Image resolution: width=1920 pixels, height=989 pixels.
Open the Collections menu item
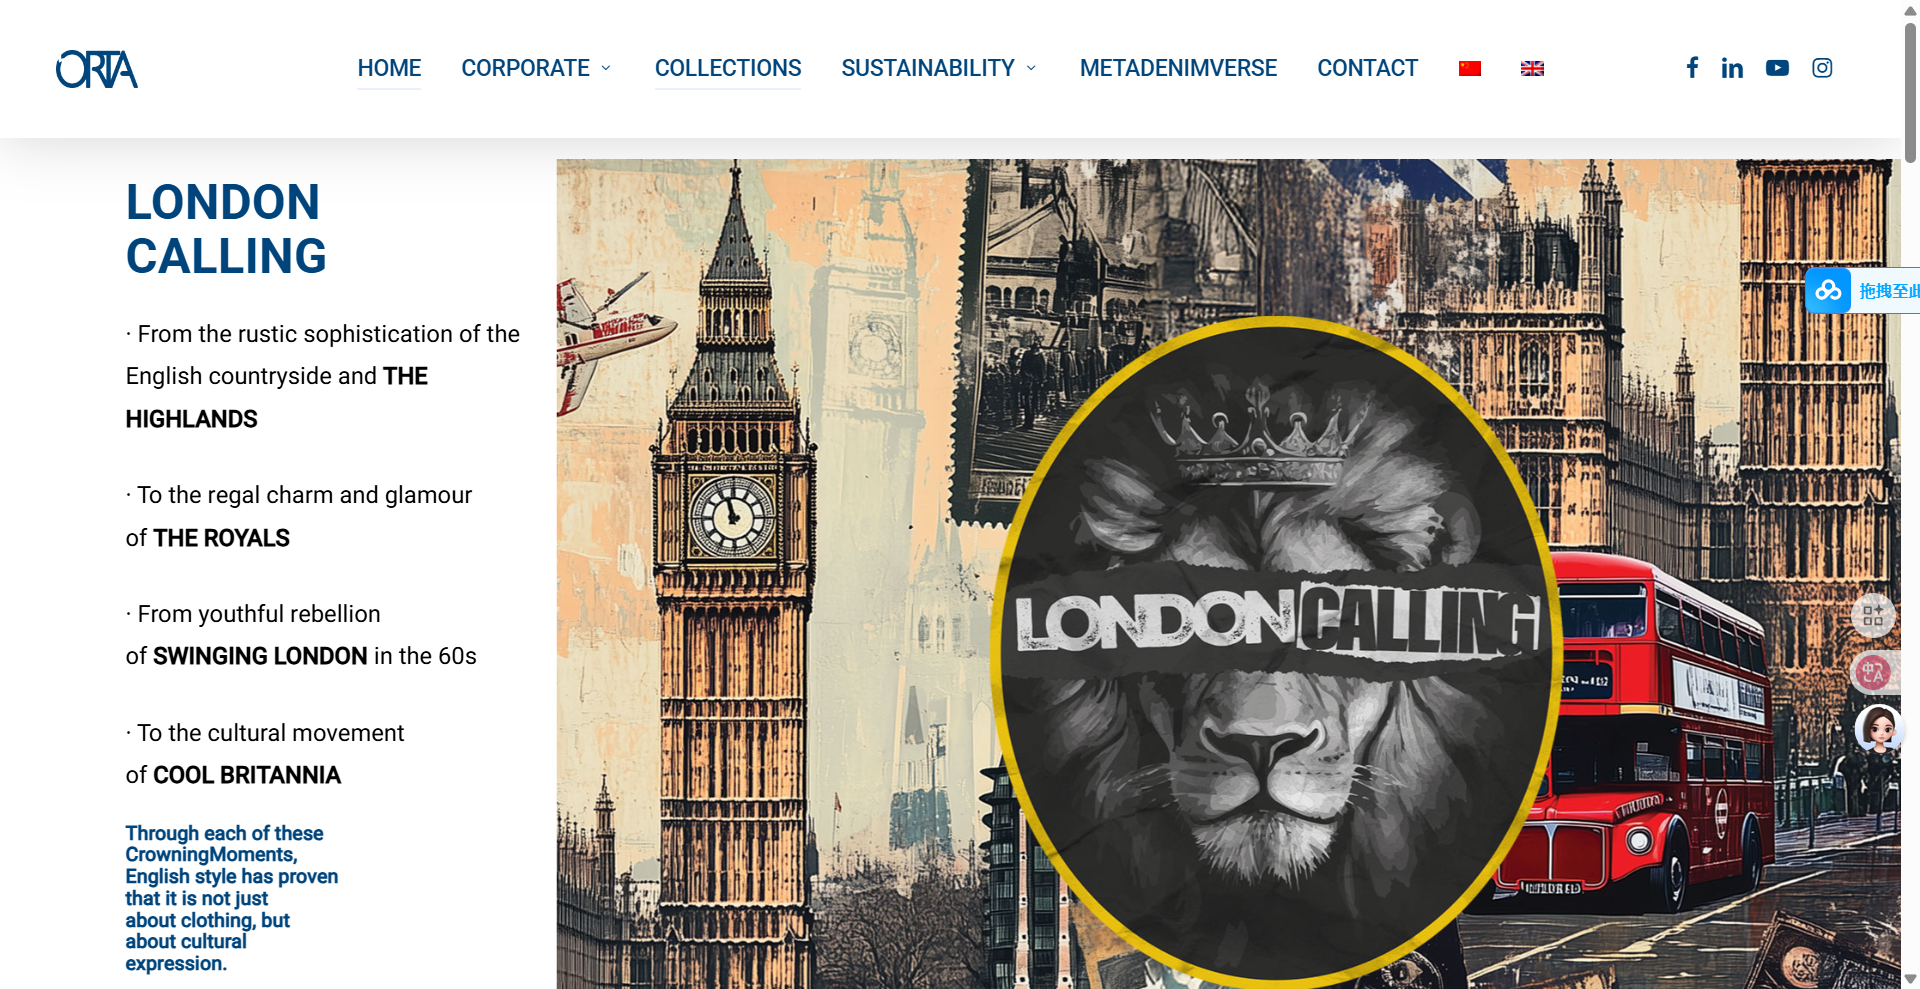tap(728, 68)
